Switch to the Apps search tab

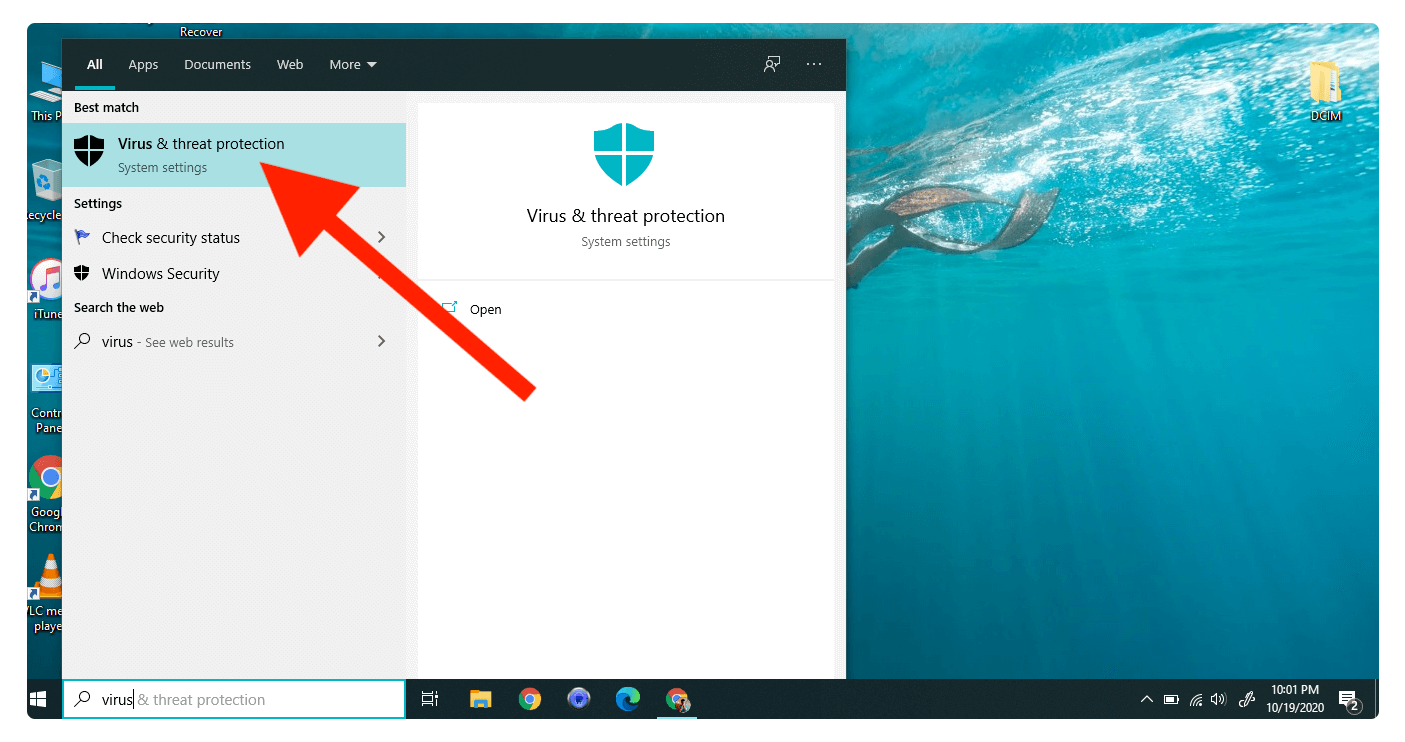point(143,64)
